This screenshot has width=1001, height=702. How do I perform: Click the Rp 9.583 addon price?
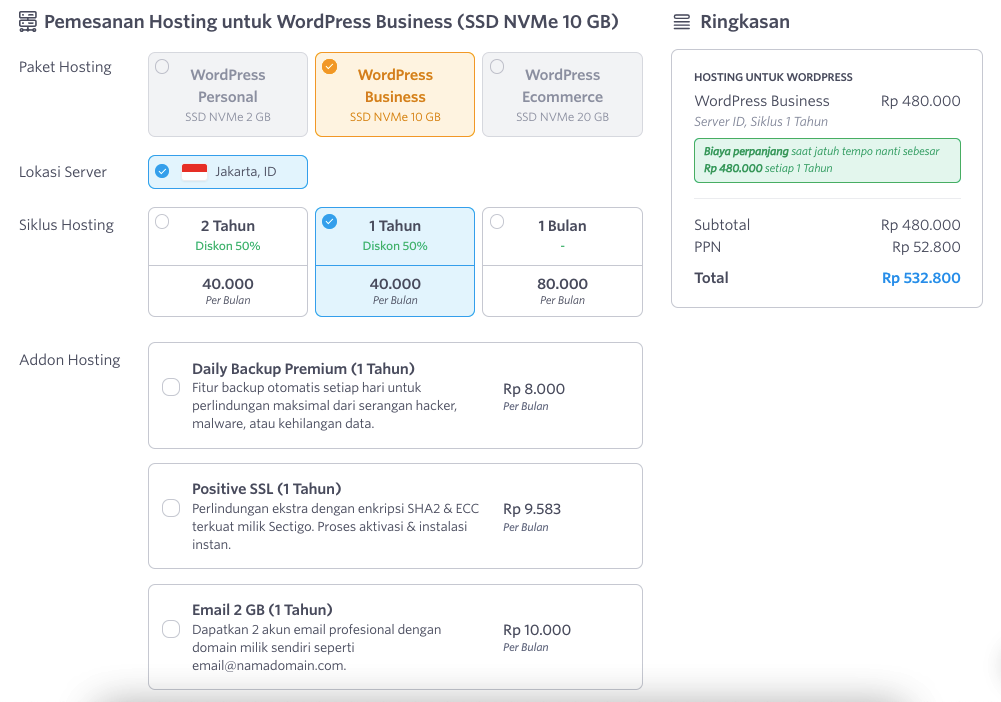pos(532,509)
